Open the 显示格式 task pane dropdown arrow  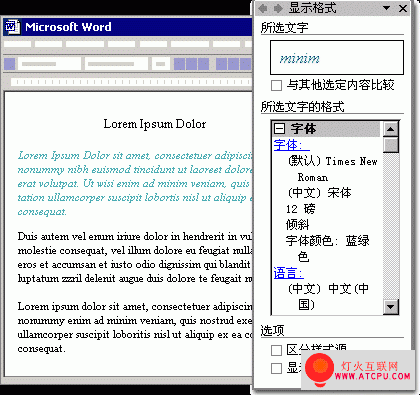pyautogui.click(x=386, y=8)
